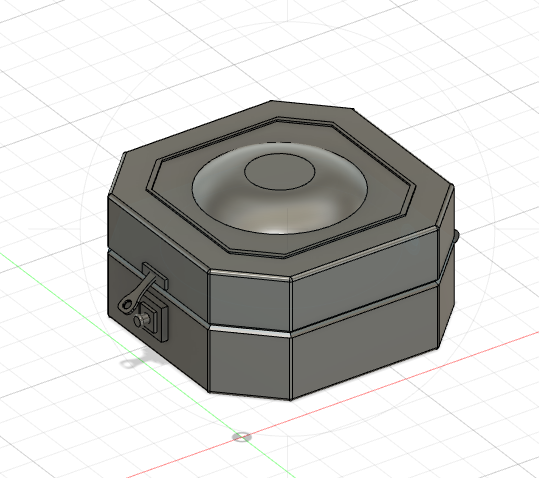This screenshot has height=478, width=539.
Task: Click the origin point where the axes meet
Action: 242,437
